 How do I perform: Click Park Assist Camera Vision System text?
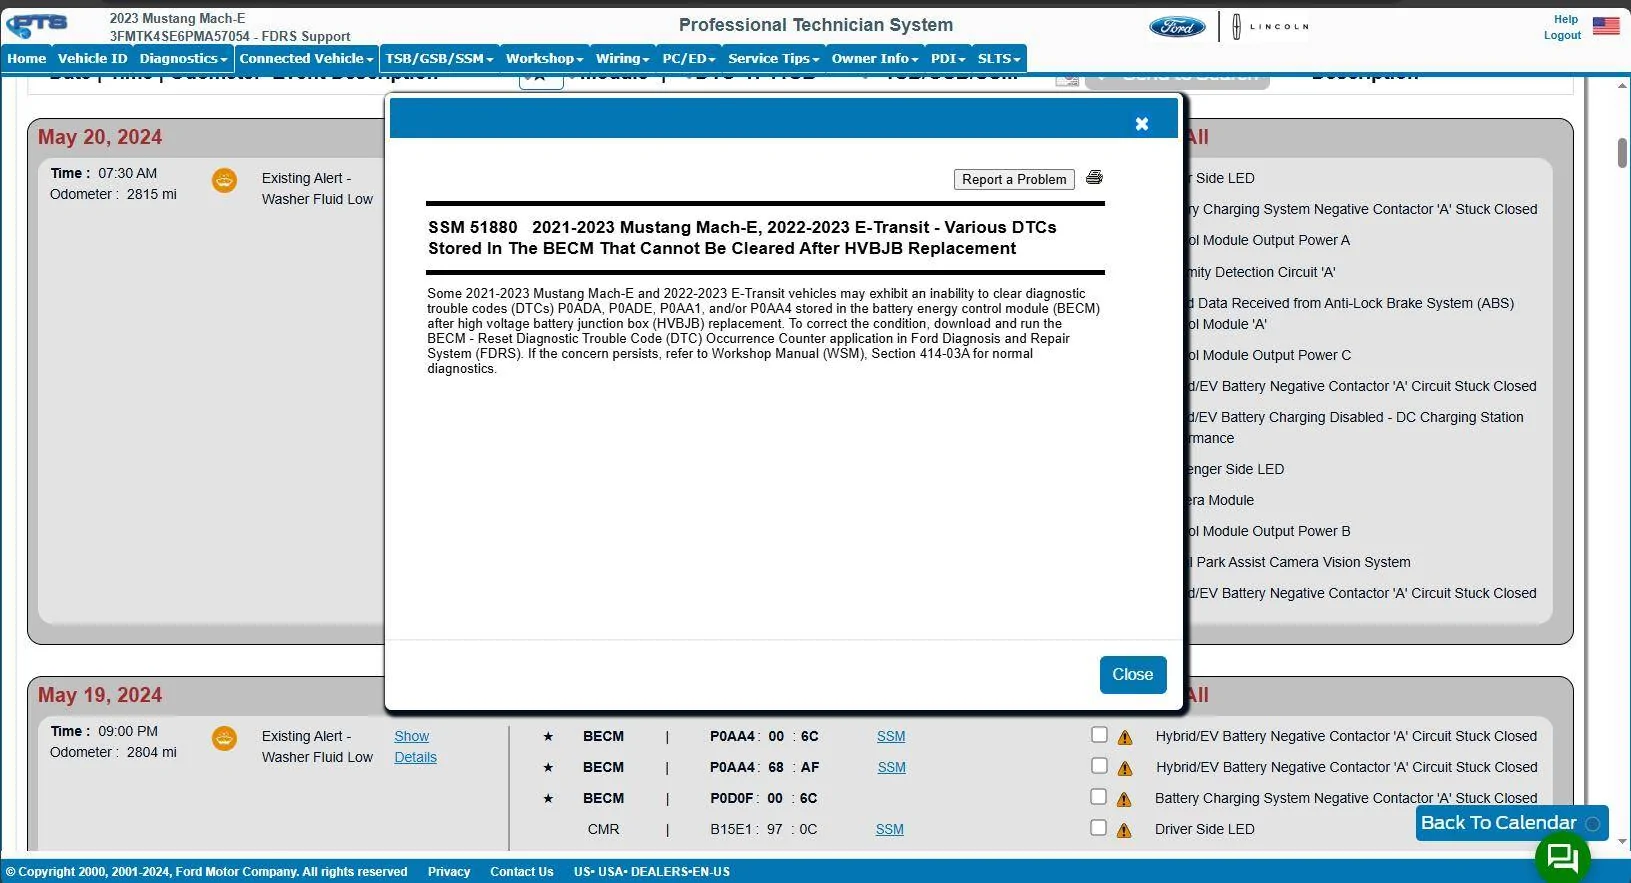click(1303, 562)
